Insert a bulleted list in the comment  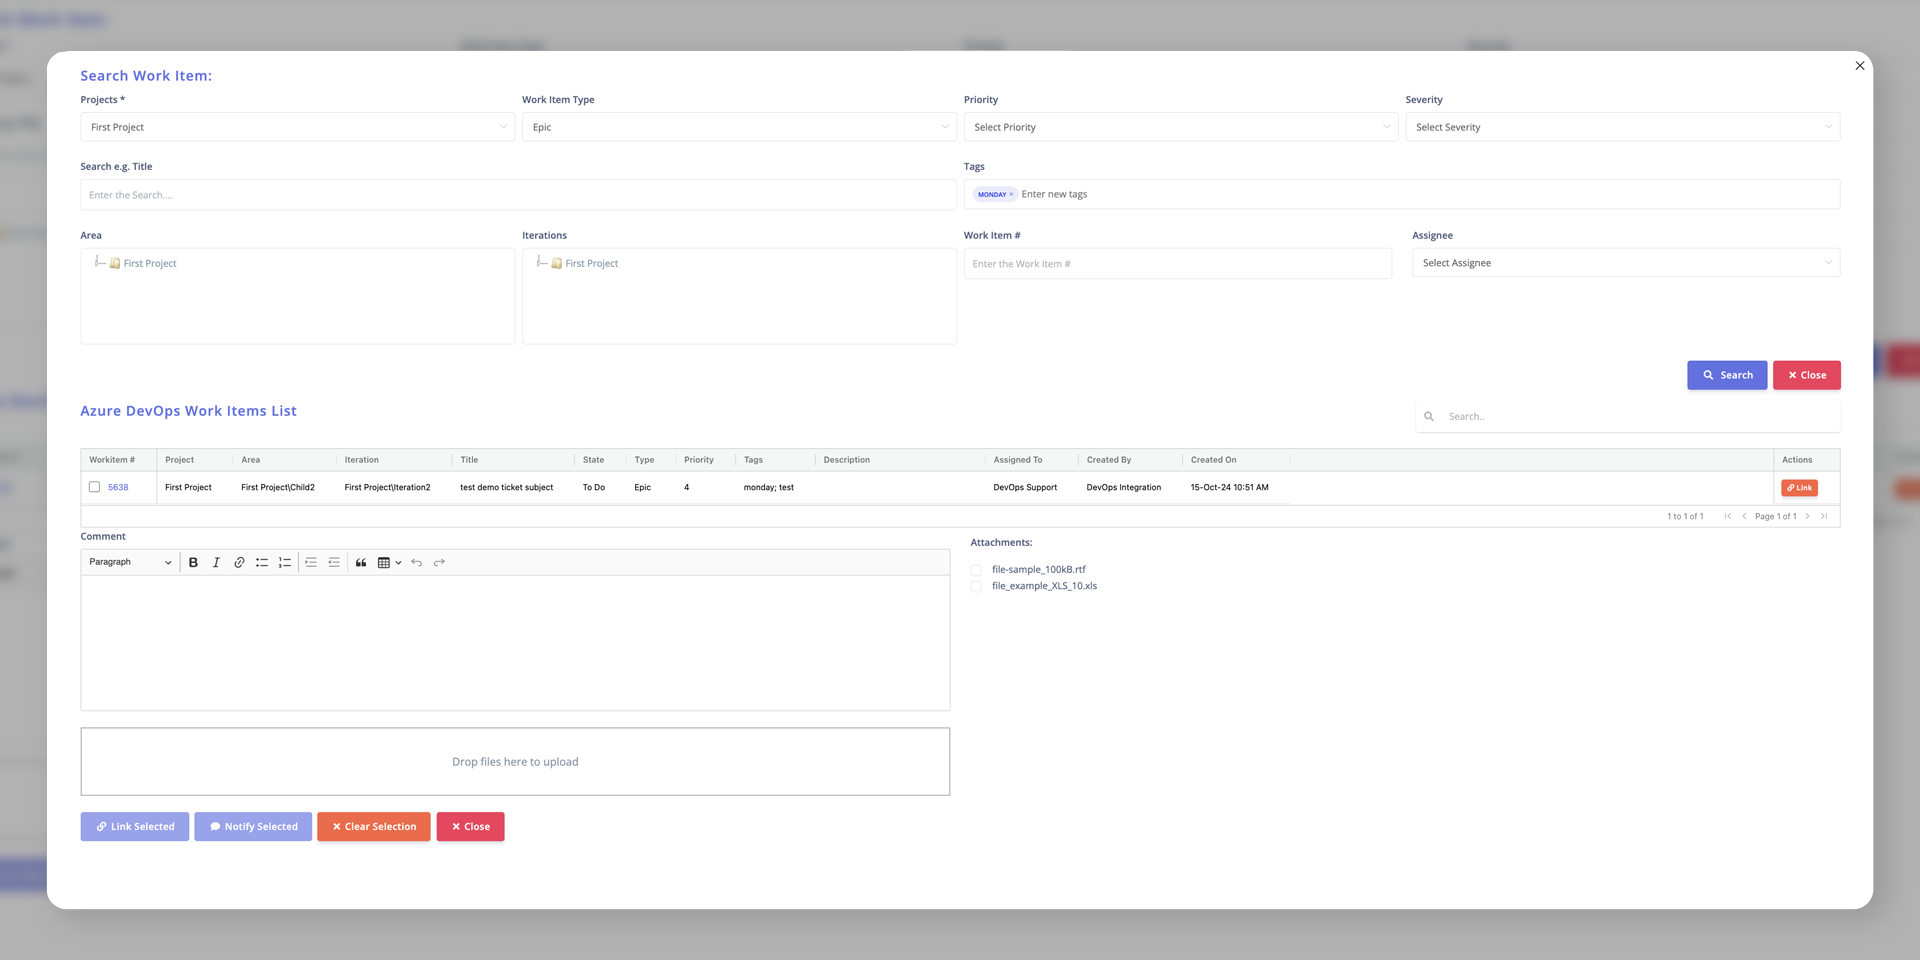(262, 563)
